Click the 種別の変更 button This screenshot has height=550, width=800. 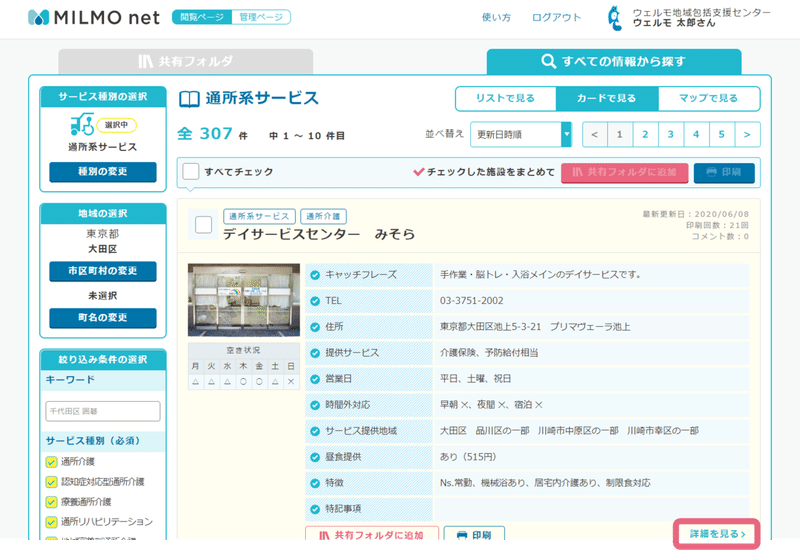(x=103, y=172)
